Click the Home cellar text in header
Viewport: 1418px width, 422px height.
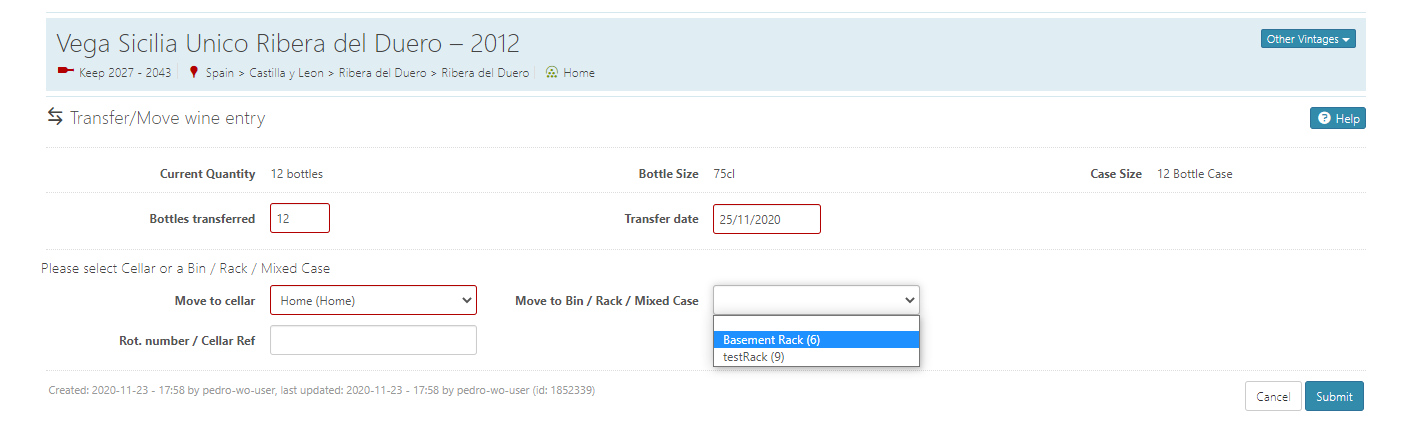pos(579,73)
